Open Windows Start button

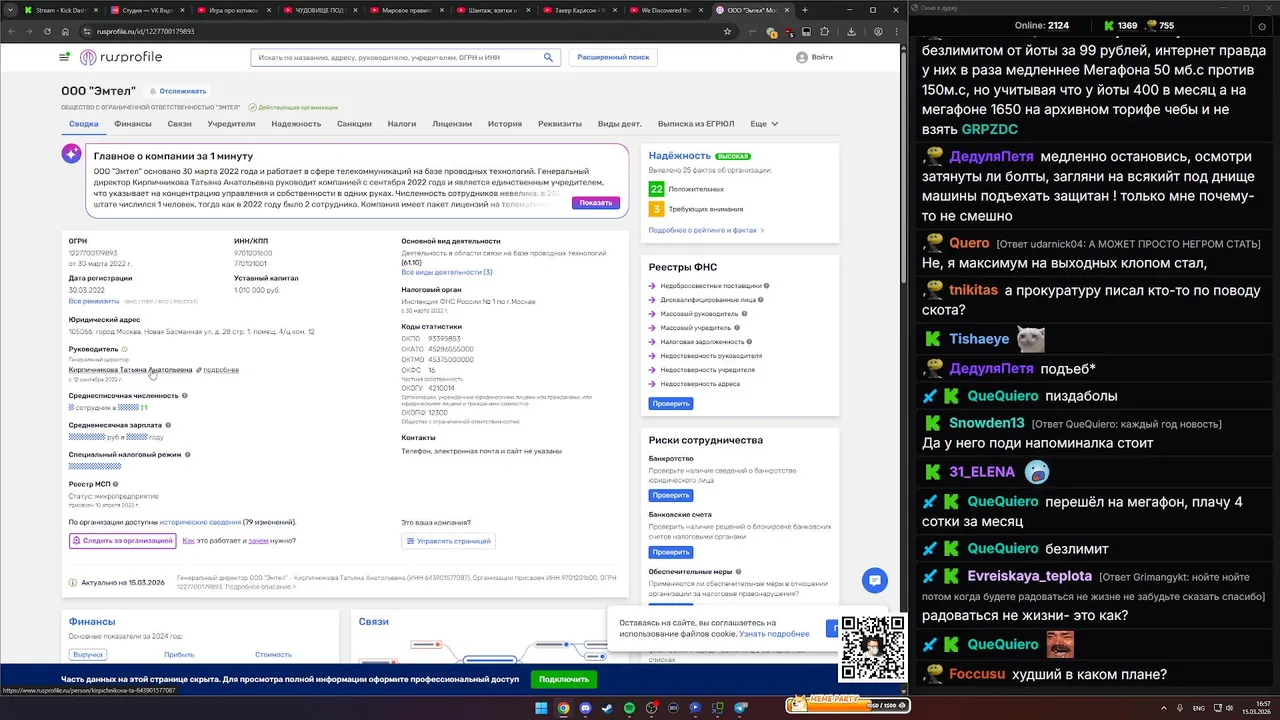(541, 708)
